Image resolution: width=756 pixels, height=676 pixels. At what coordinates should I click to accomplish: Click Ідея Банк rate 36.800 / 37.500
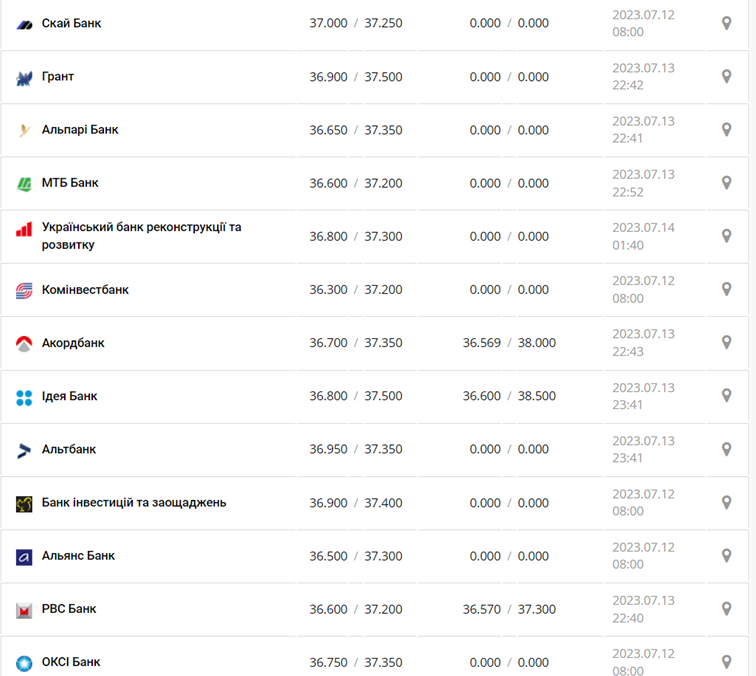pos(356,396)
